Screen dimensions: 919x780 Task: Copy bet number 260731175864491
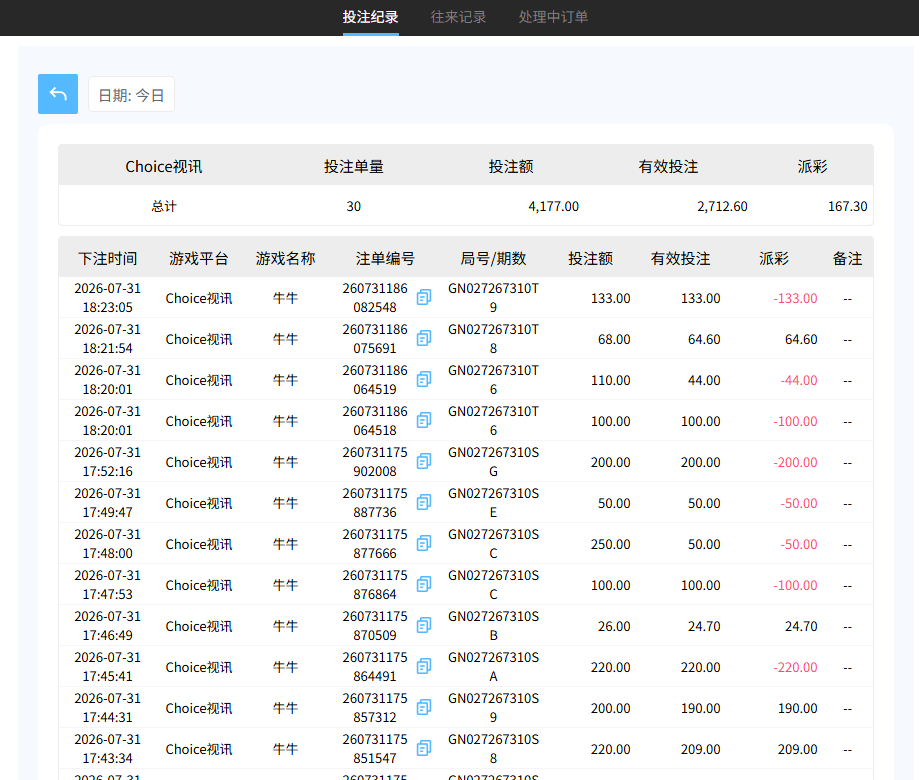point(424,667)
